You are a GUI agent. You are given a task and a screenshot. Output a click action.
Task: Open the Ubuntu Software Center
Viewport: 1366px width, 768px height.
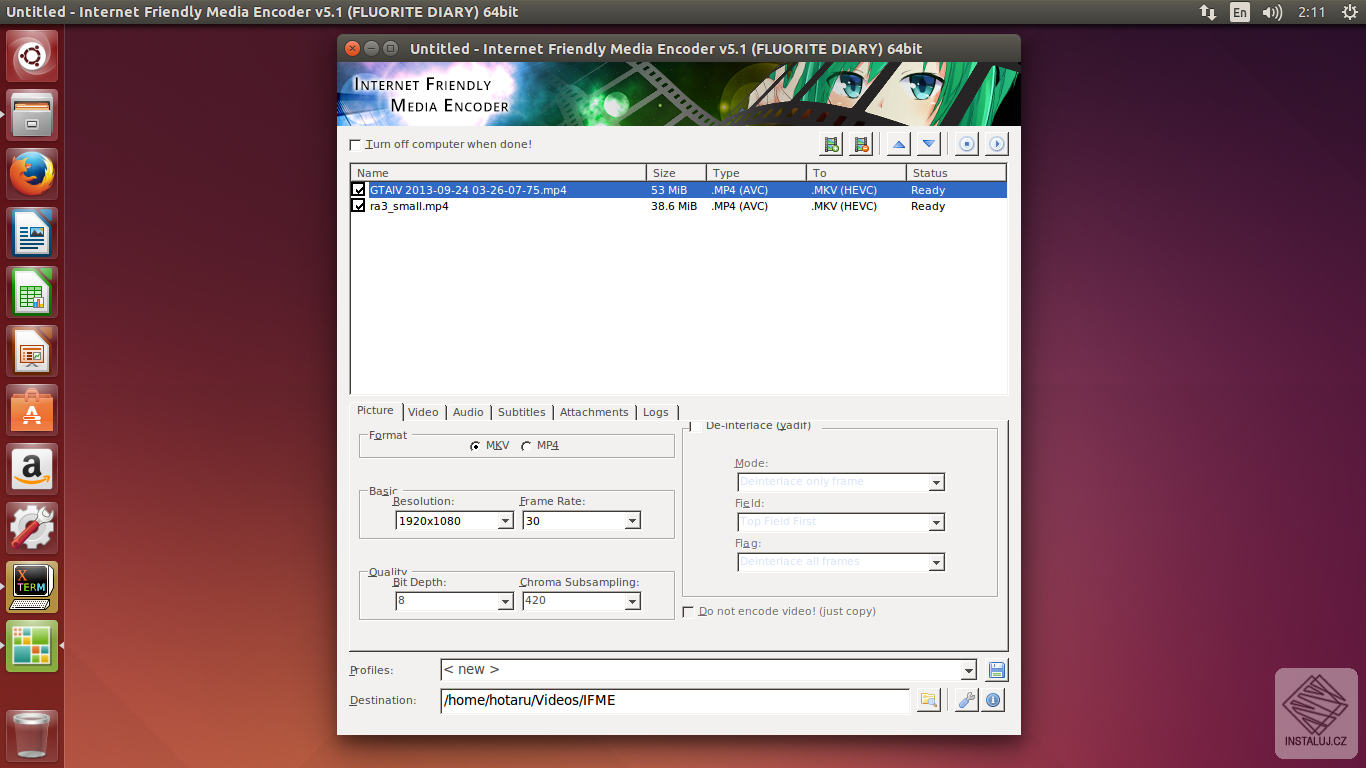(x=33, y=410)
